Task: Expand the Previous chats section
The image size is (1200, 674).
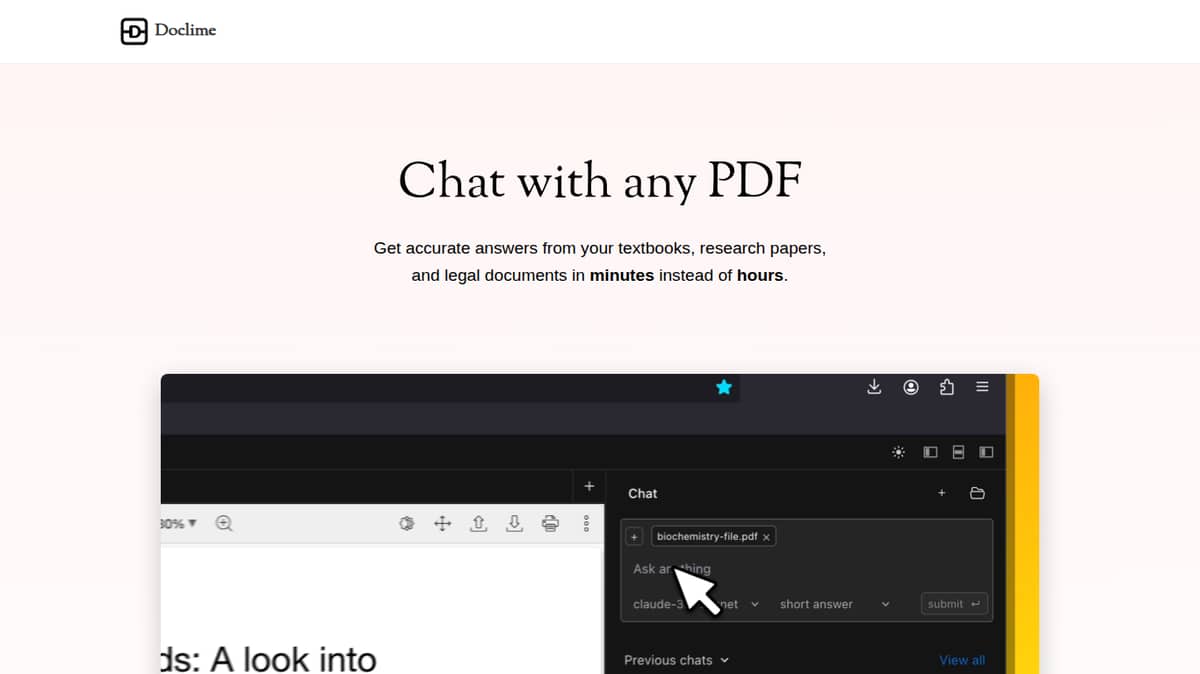Action: [677, 660]
